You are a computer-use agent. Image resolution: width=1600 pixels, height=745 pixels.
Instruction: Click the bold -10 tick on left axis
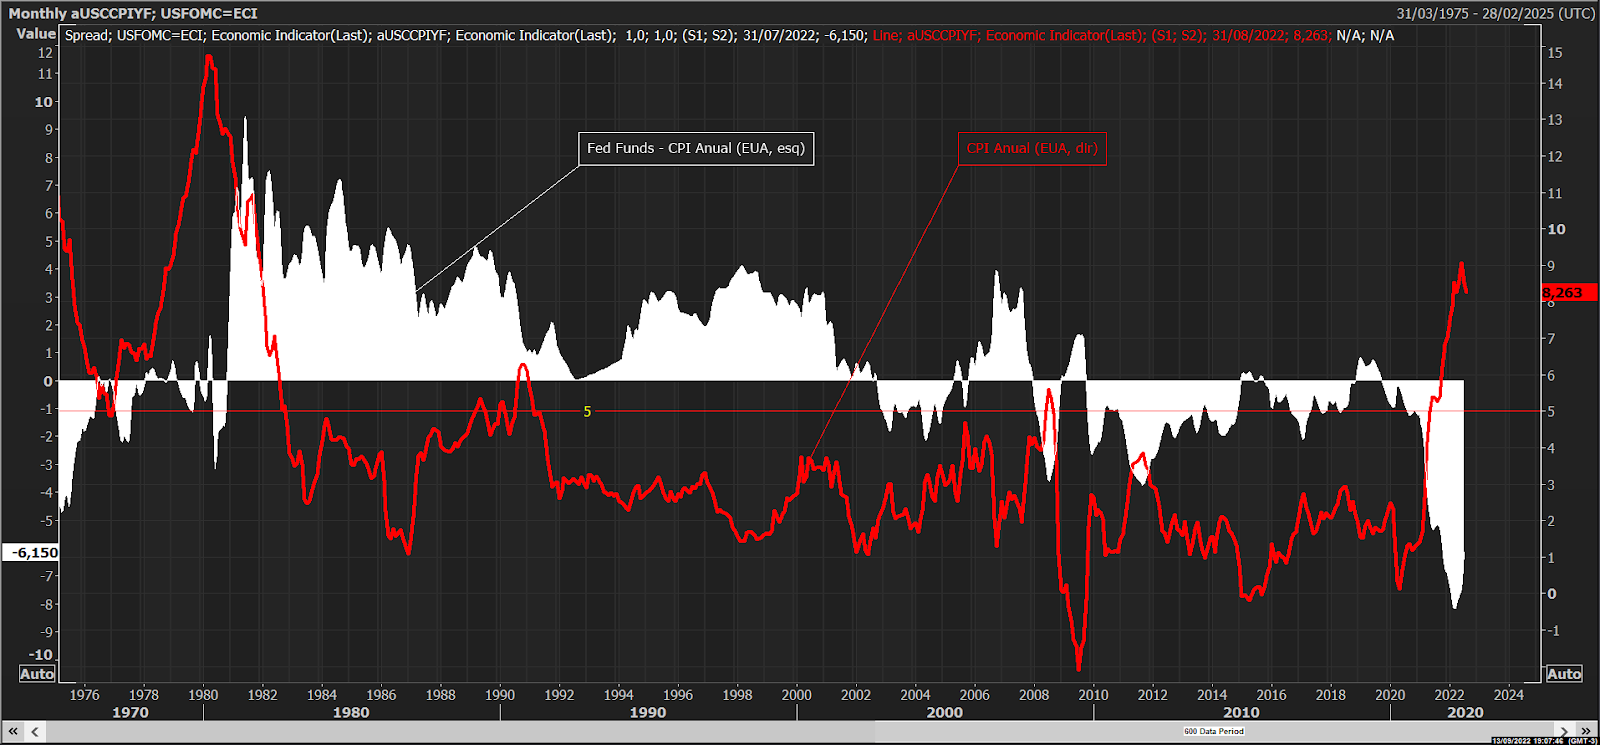(40, 654)
